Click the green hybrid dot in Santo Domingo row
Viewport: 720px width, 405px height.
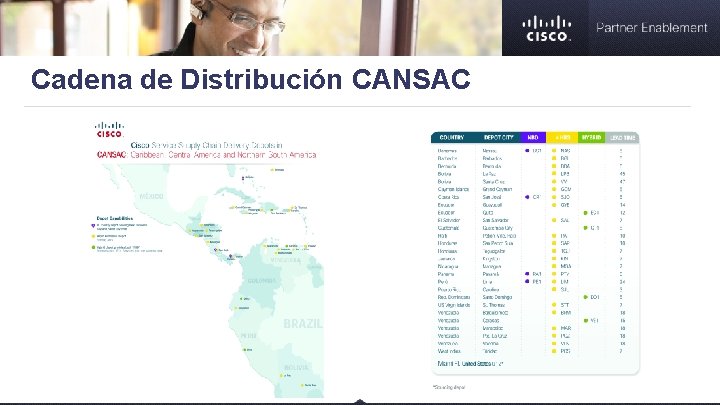coord(585,297)
